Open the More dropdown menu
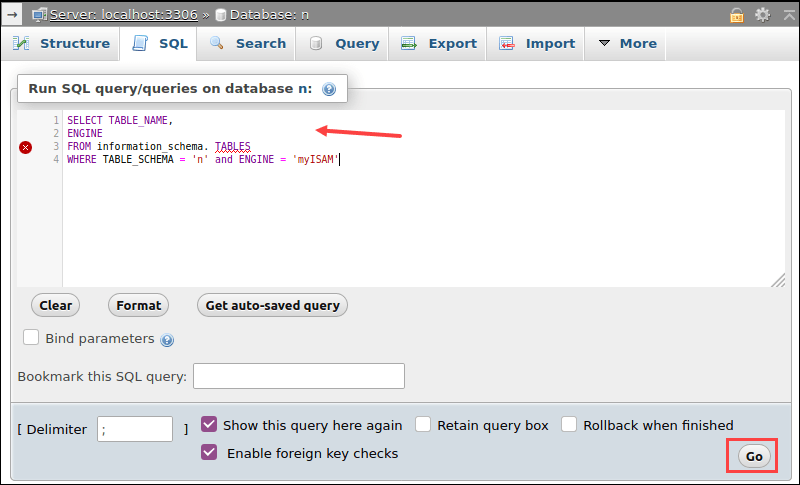800x485 pixels. (628, 43)
